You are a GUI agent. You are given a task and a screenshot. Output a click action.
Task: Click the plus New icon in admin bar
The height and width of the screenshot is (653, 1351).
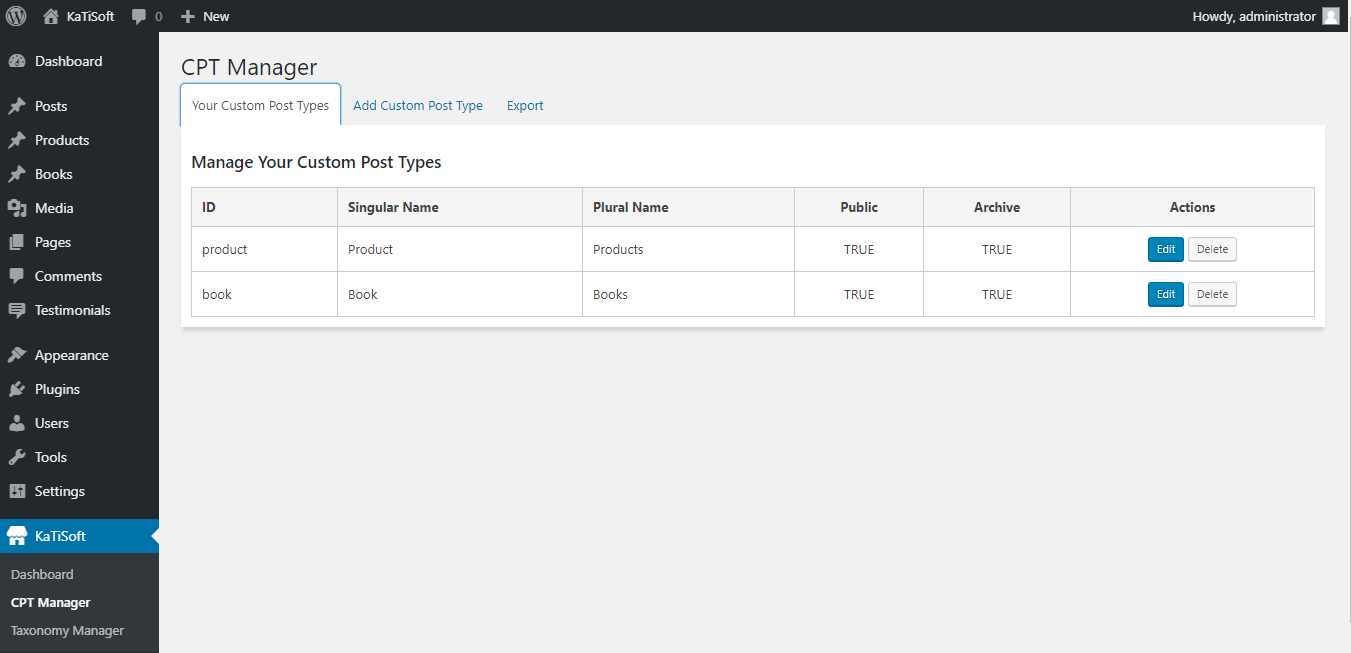[187, 16]
